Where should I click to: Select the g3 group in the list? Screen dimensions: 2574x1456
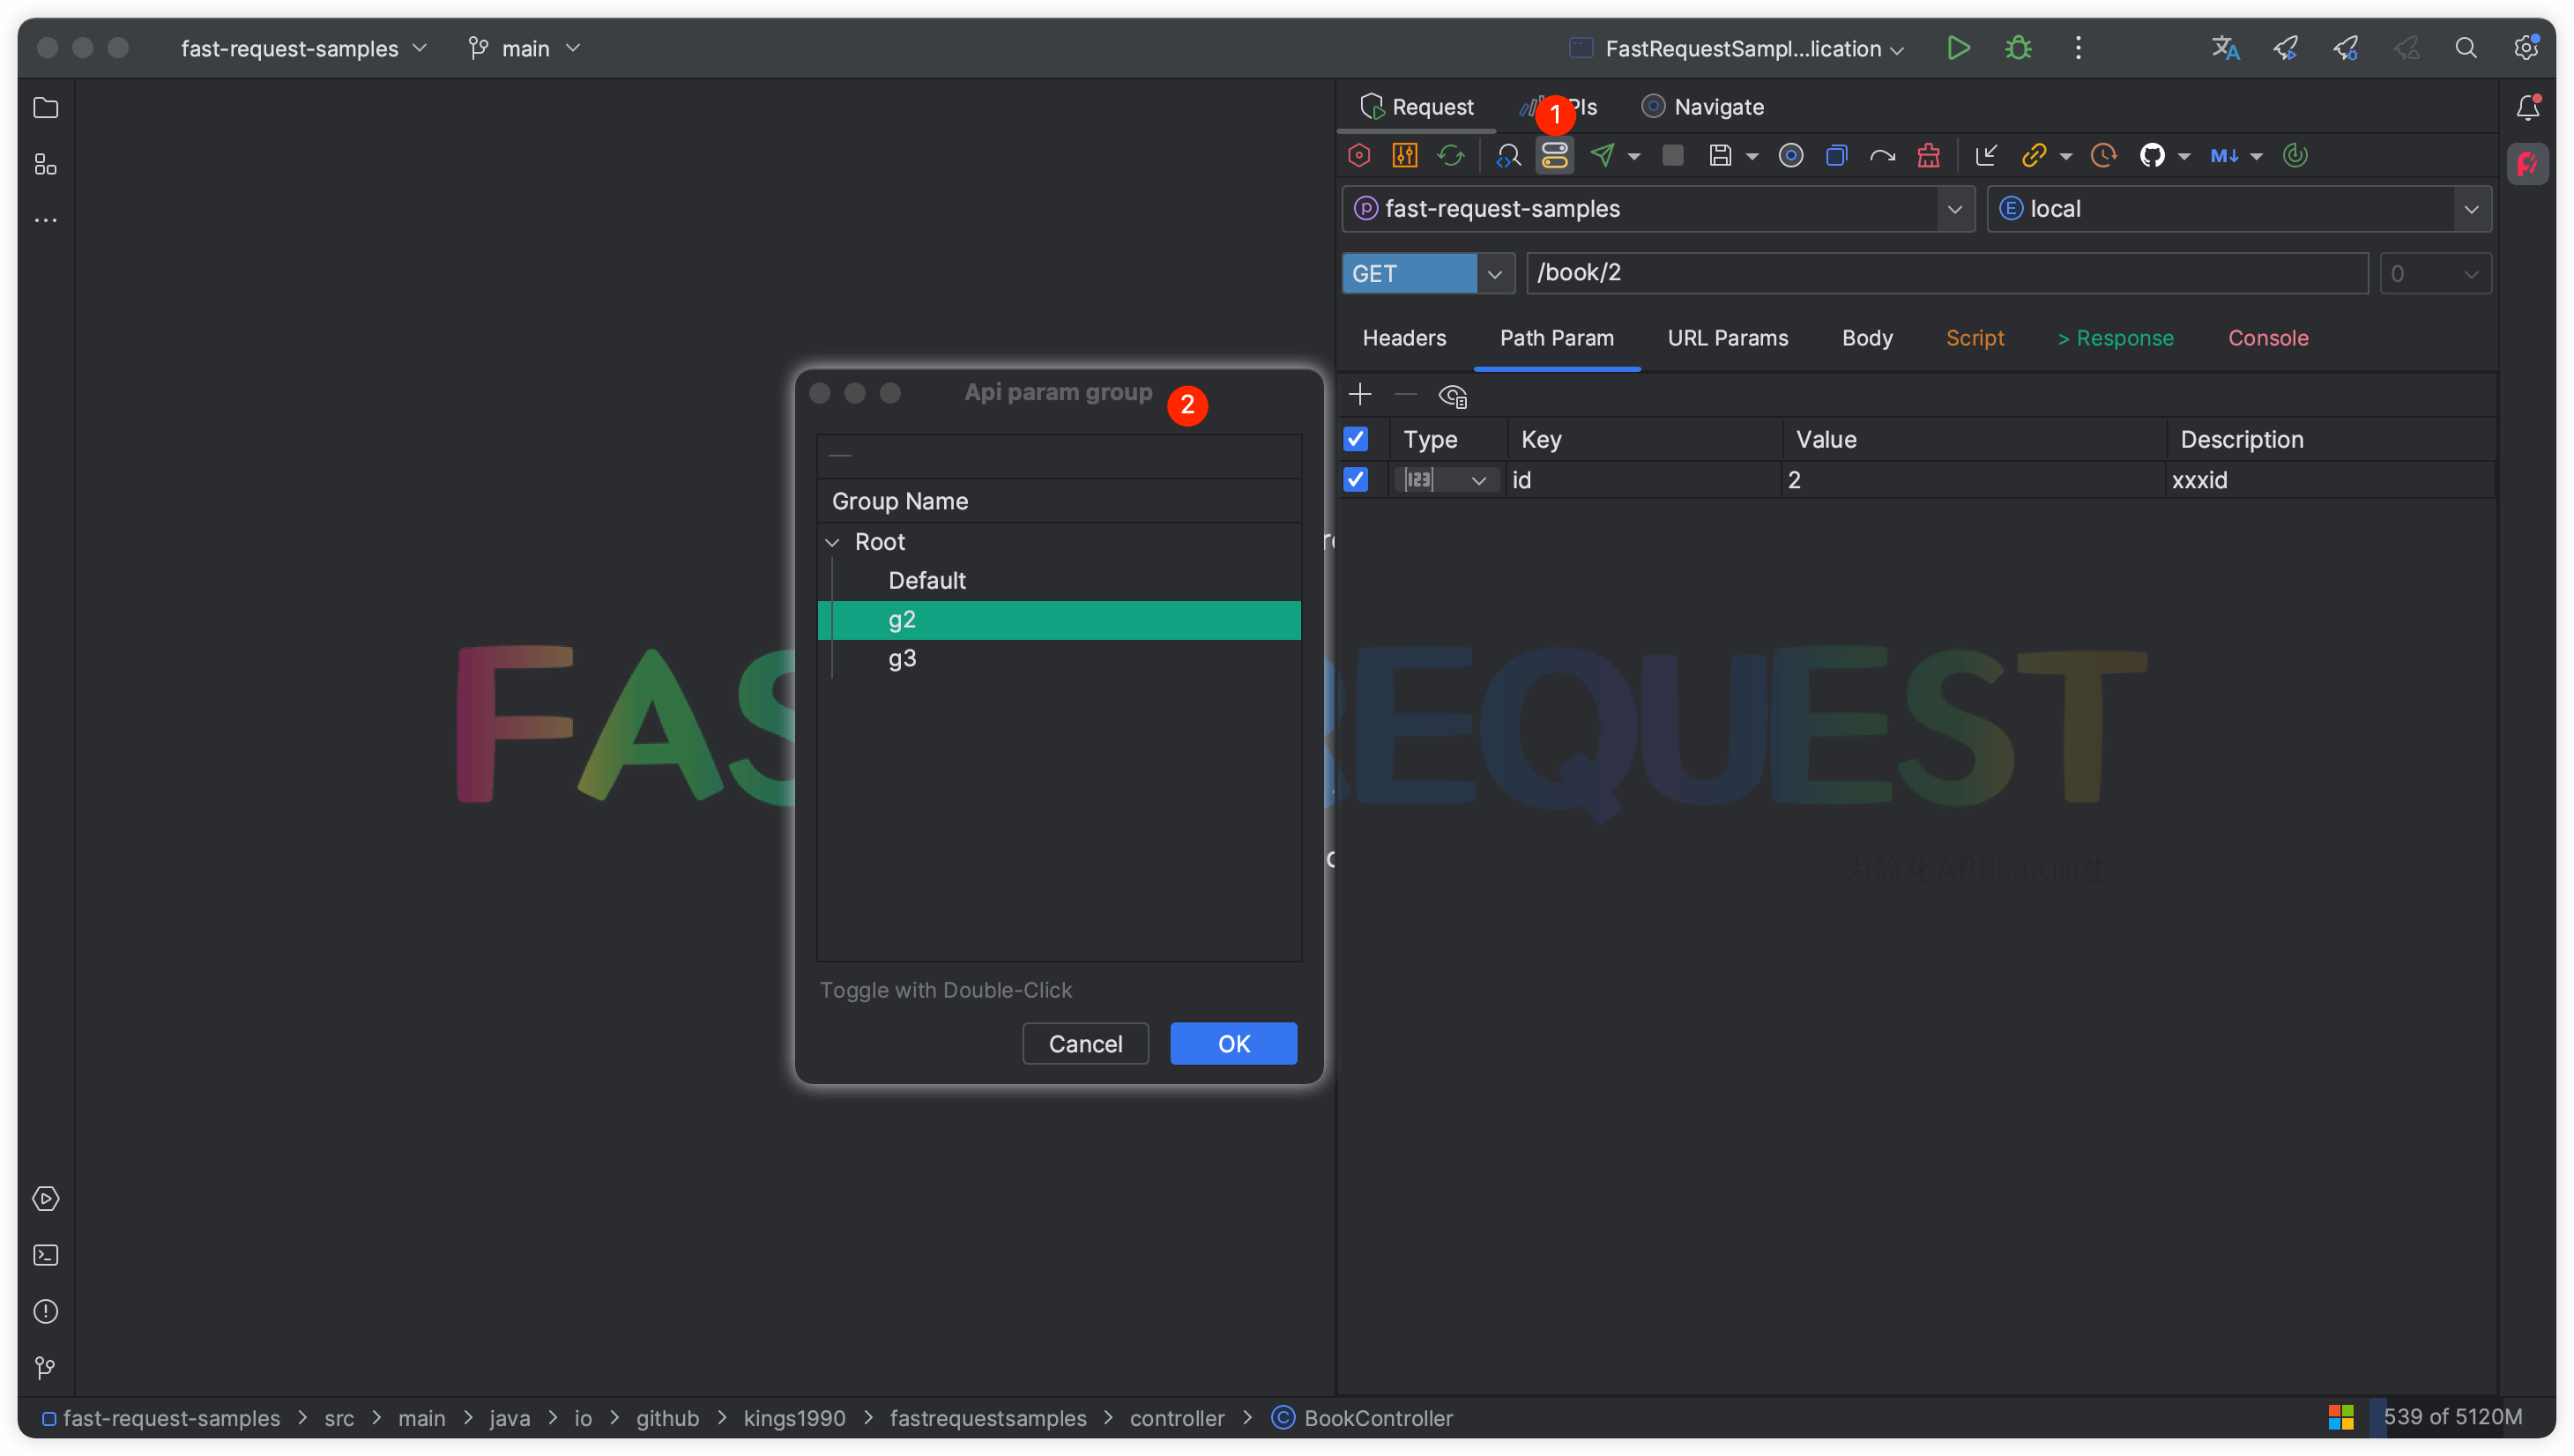pyautogui.click(x=902, y=658)
